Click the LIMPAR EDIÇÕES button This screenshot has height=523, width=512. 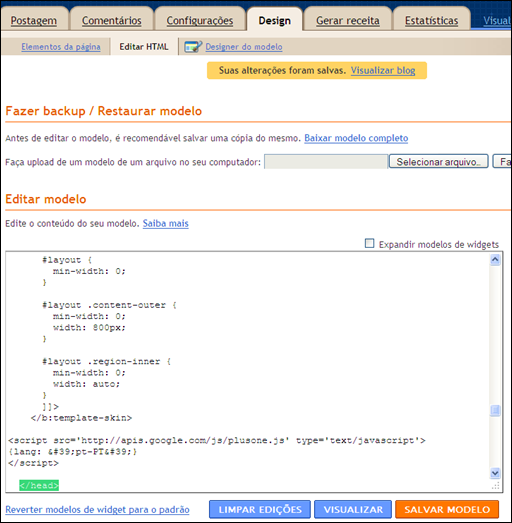pyautogui.click(x=260, y=509)
